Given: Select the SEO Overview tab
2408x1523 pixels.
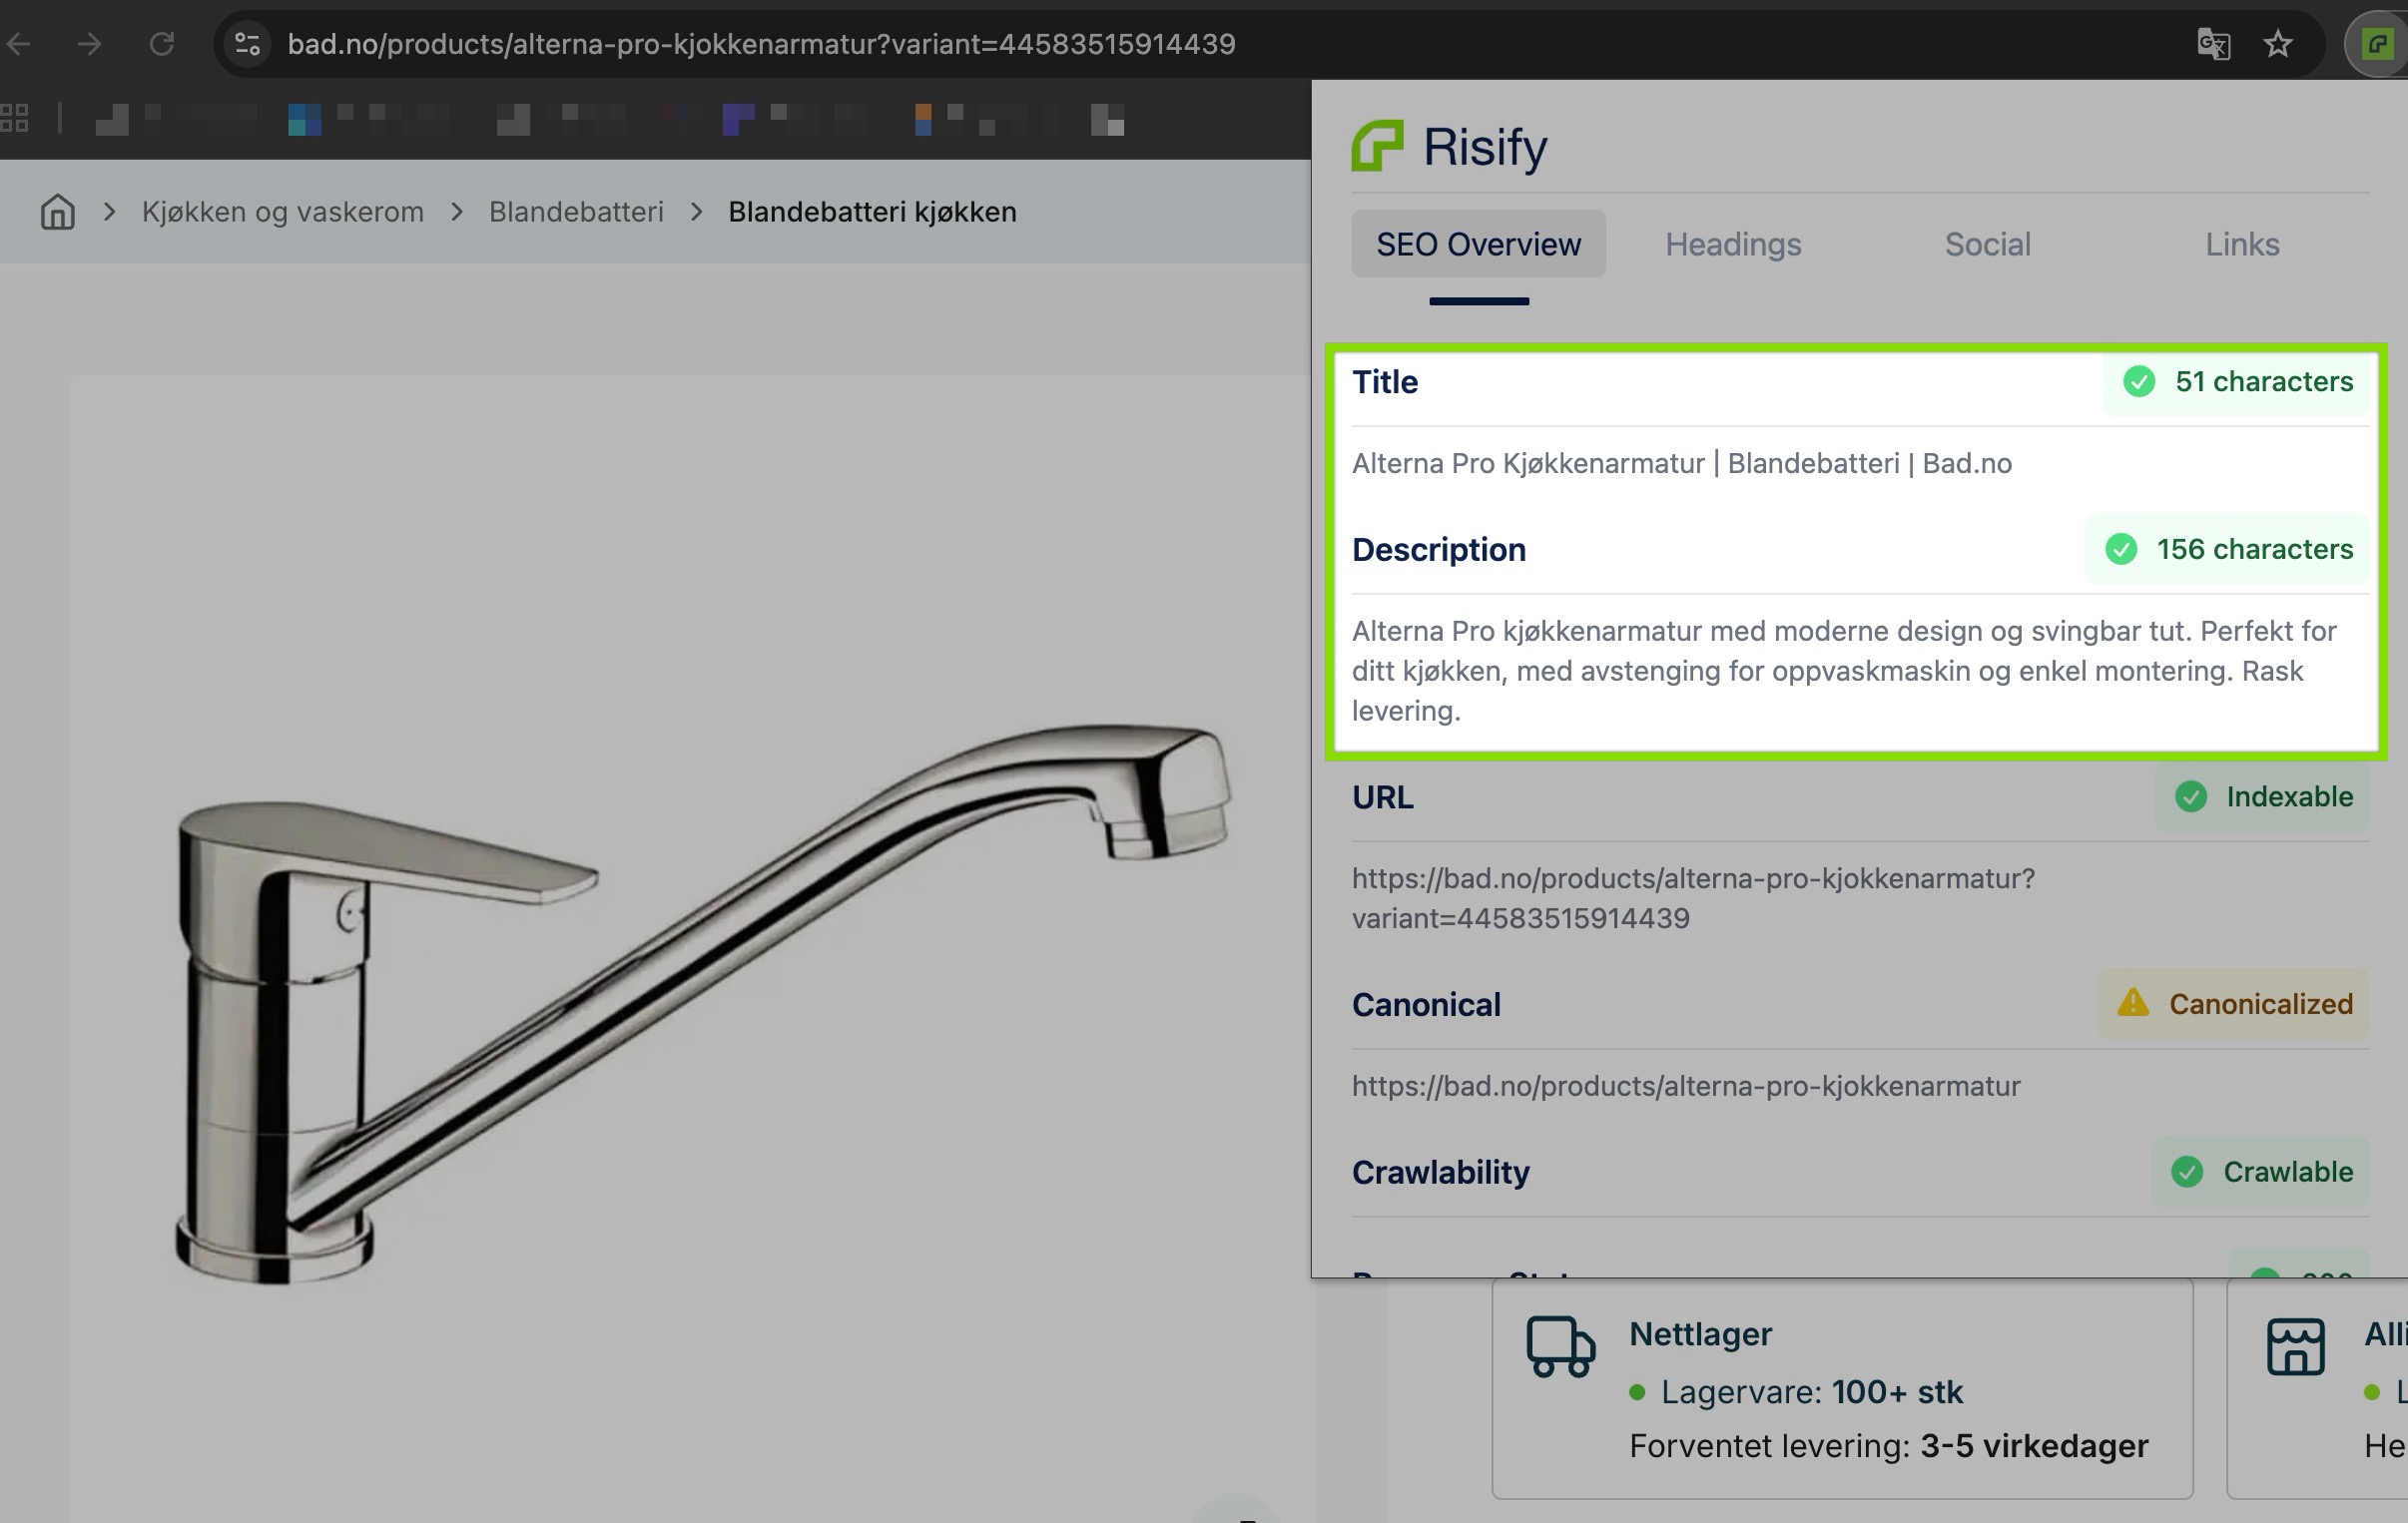Looking at the screenshot, I should (1478, 244).
